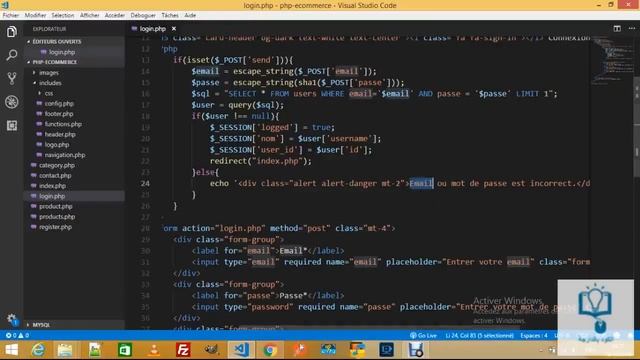This screenshot has height=360, width=640.
Task: Open the floppy disk icon in taskbar
Action: point(416,350)
